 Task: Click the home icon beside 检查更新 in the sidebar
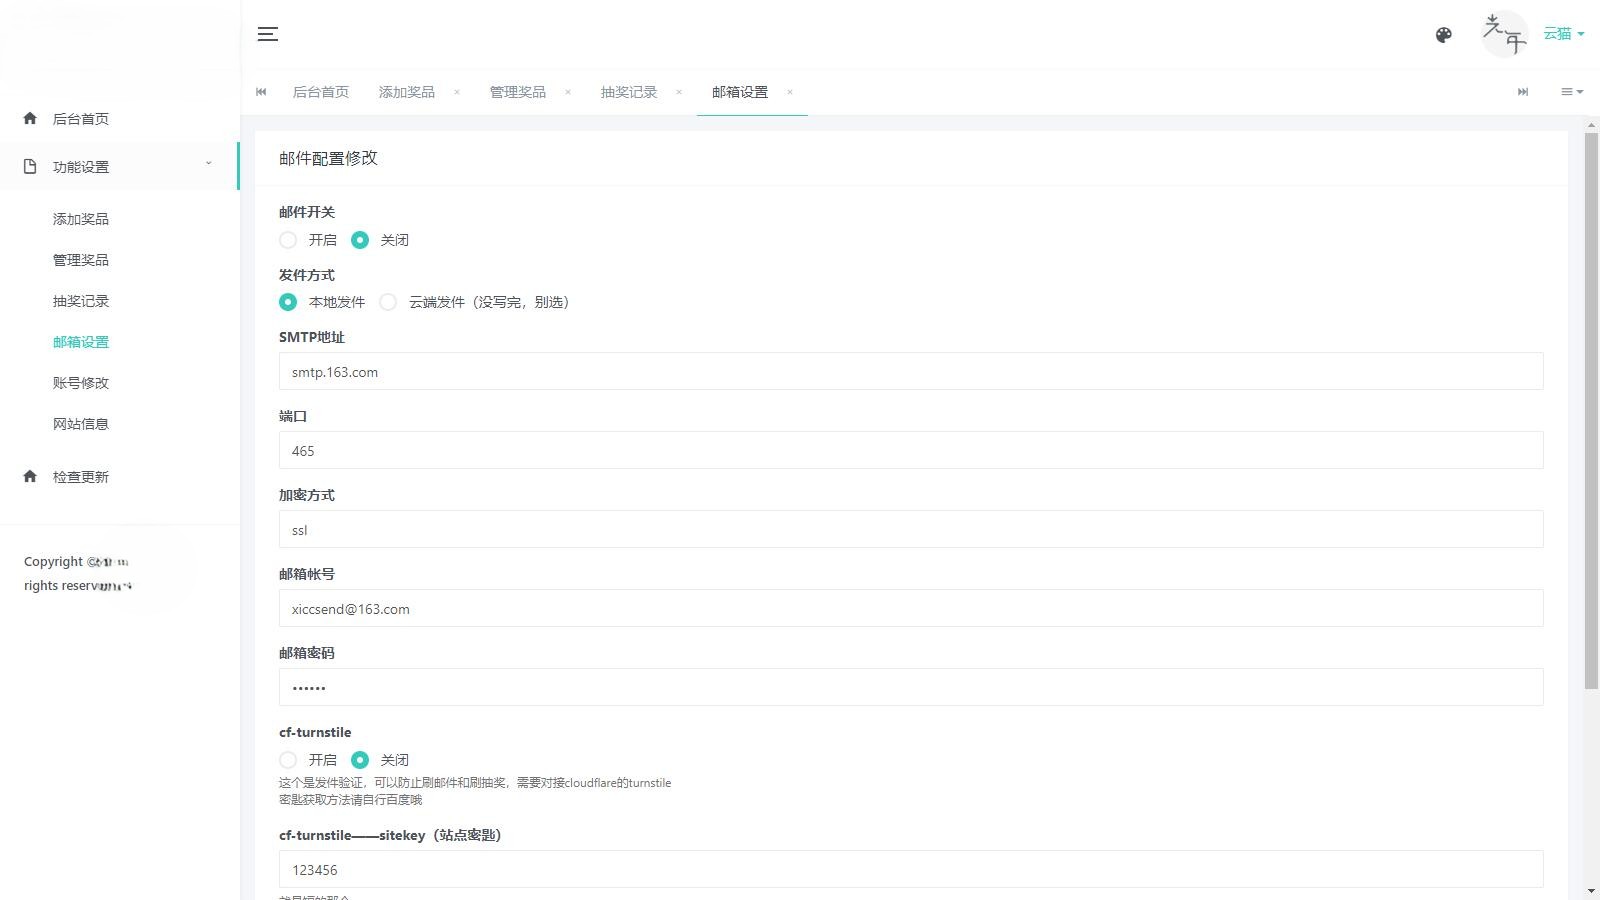click(x=30, y=476)
